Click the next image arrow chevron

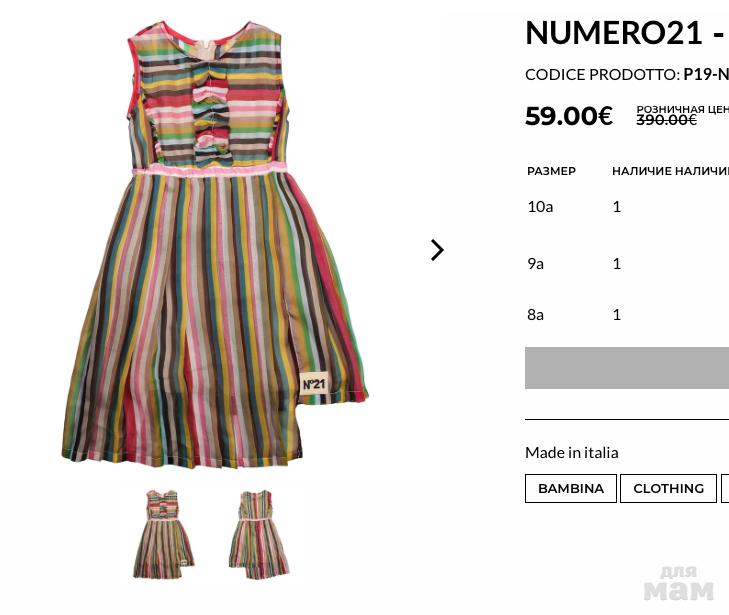coord(437,250)
